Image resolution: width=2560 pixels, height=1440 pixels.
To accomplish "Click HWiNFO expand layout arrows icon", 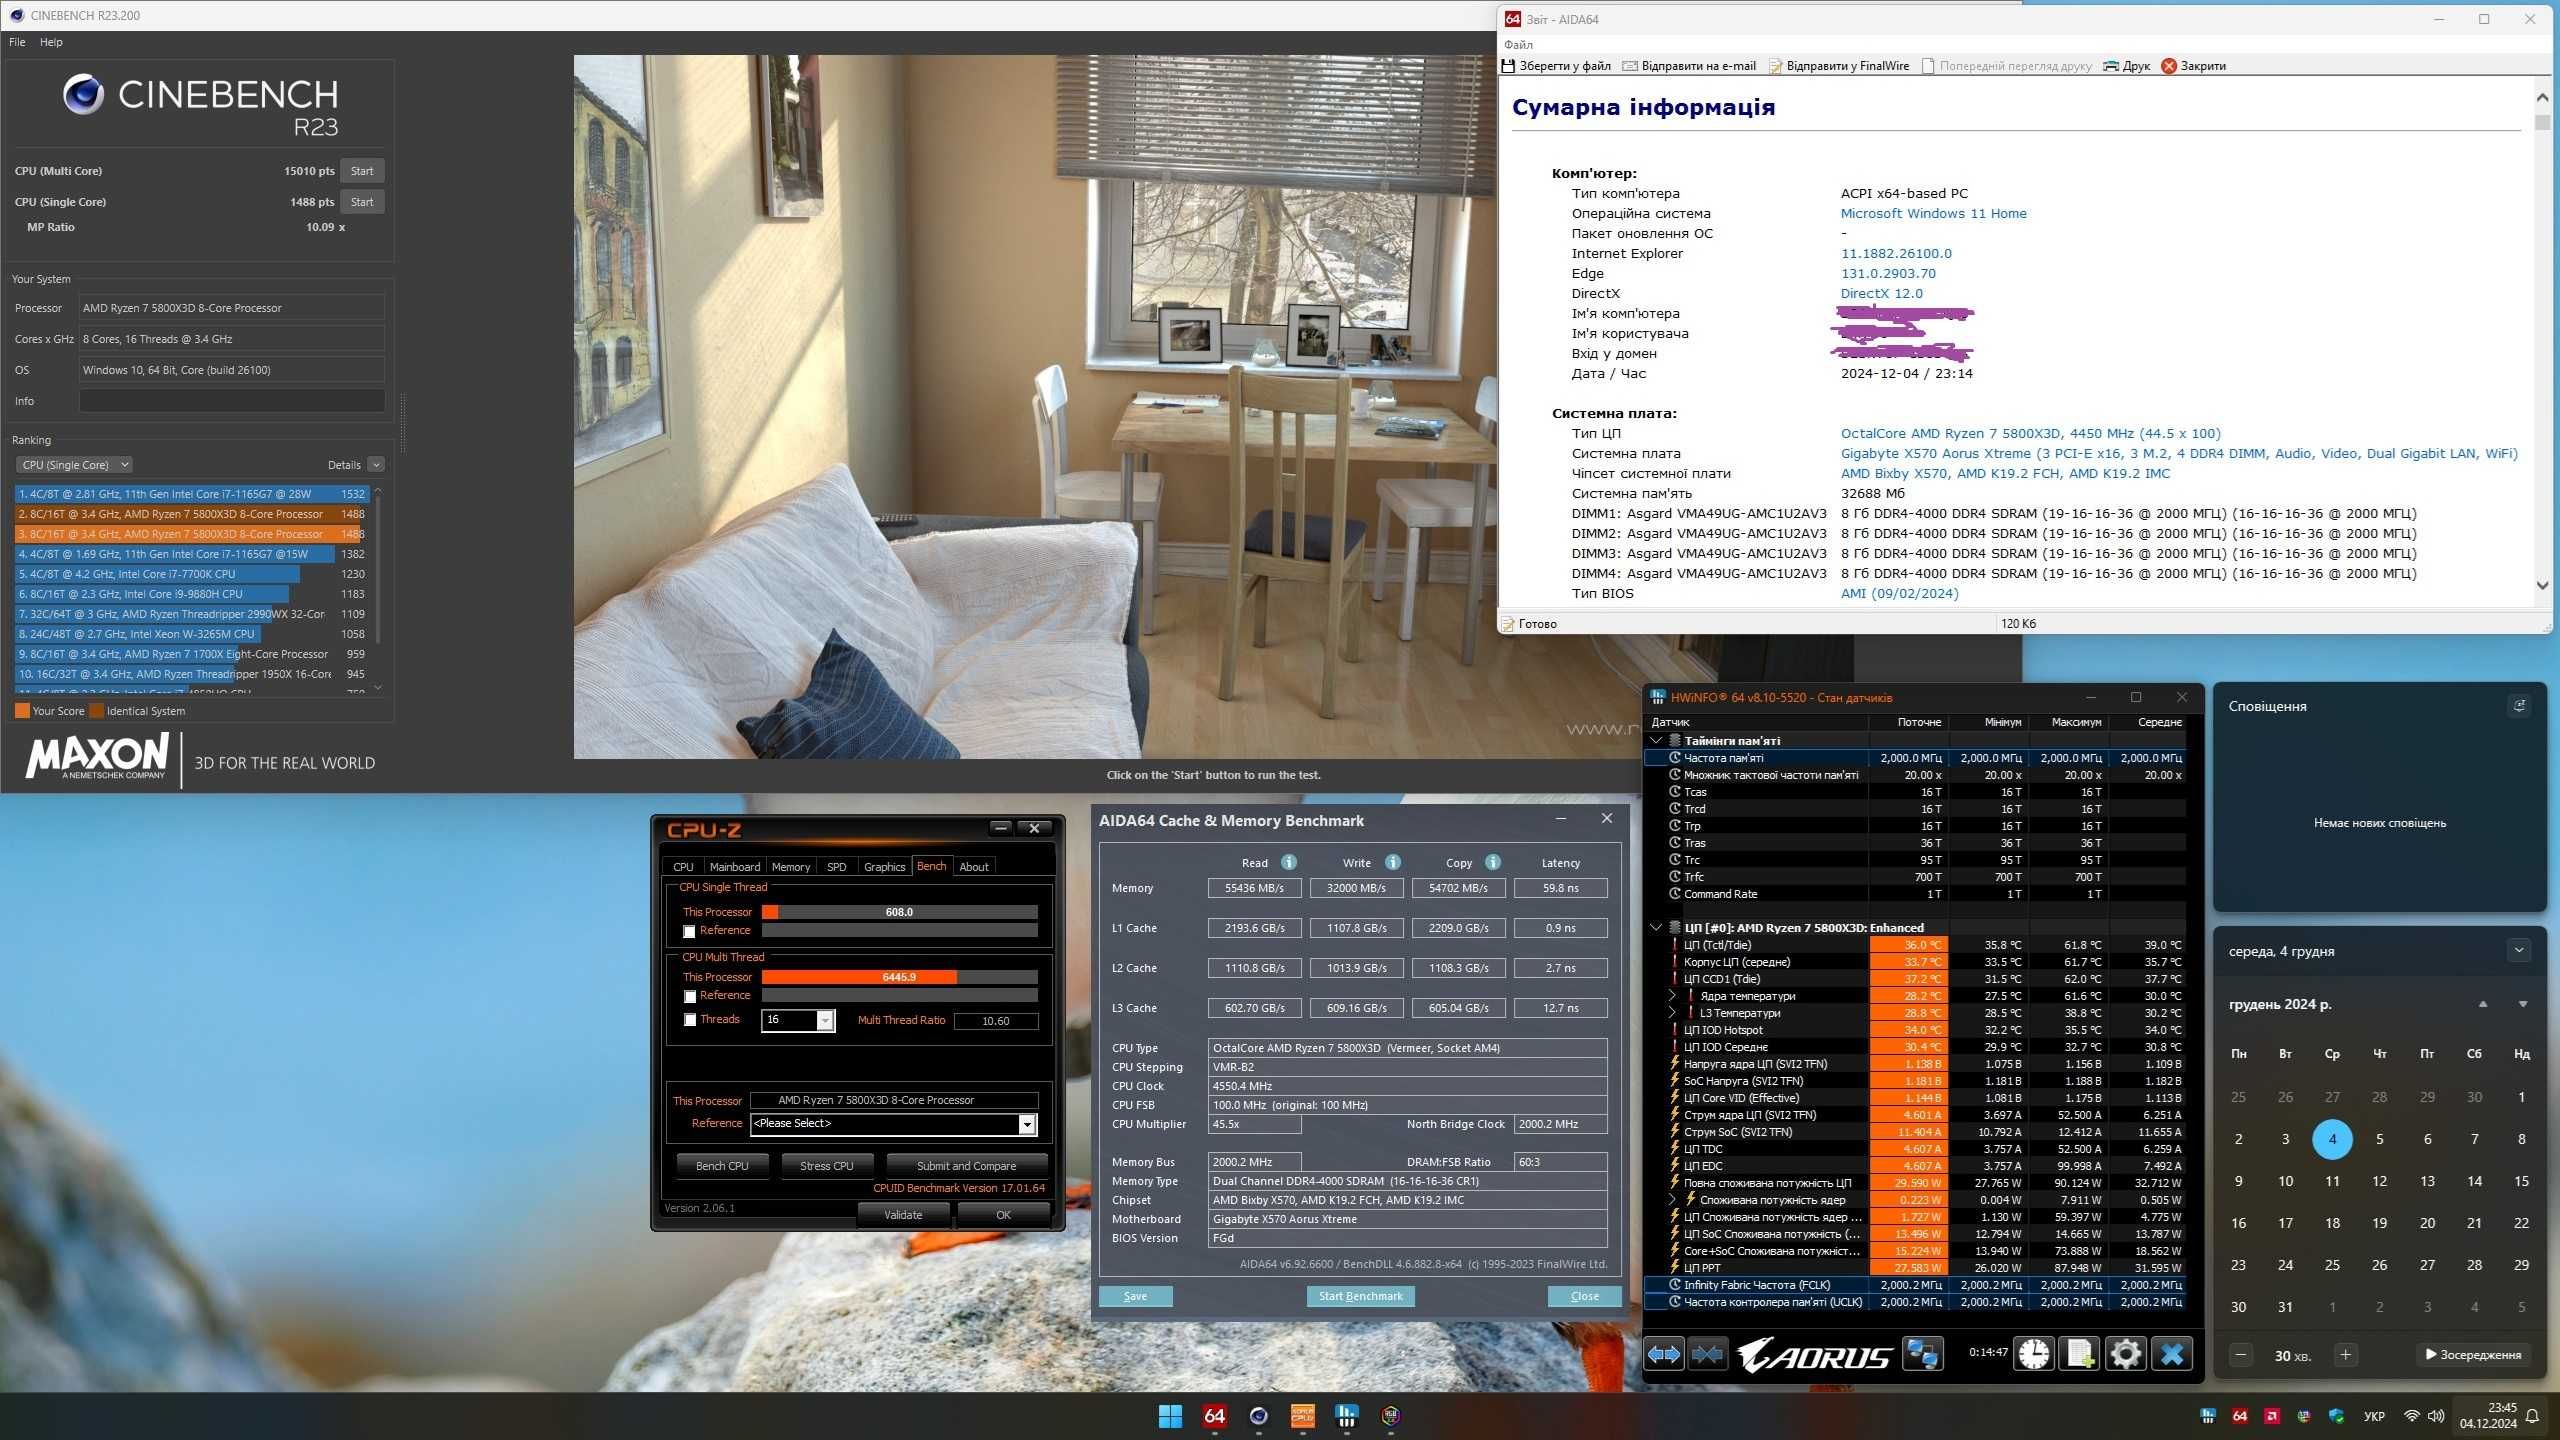I will tap(1664, 1355).
